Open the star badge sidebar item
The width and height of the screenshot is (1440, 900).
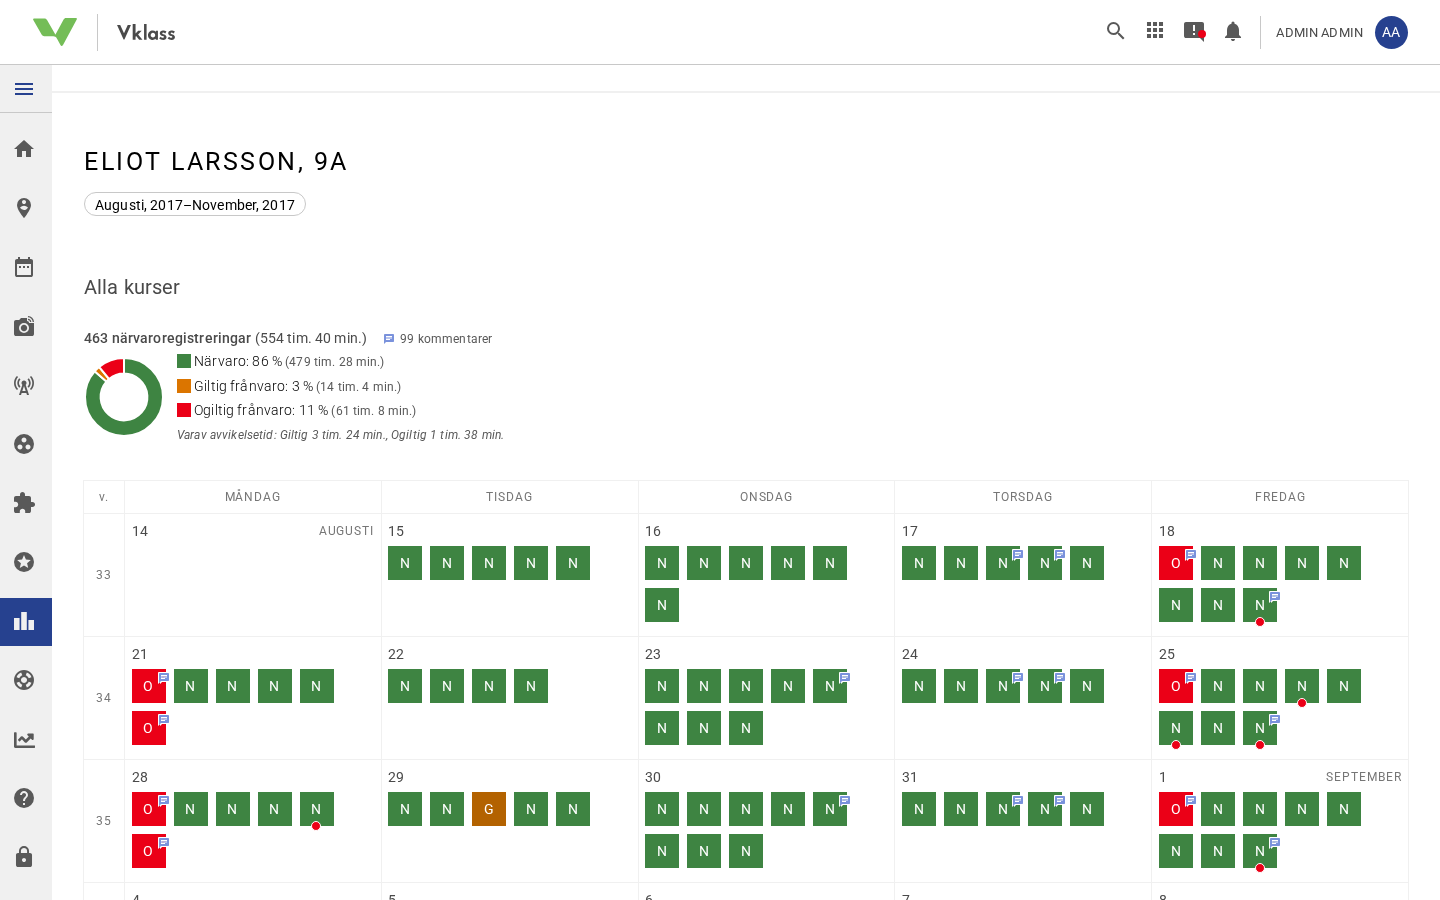click(25, 562)
